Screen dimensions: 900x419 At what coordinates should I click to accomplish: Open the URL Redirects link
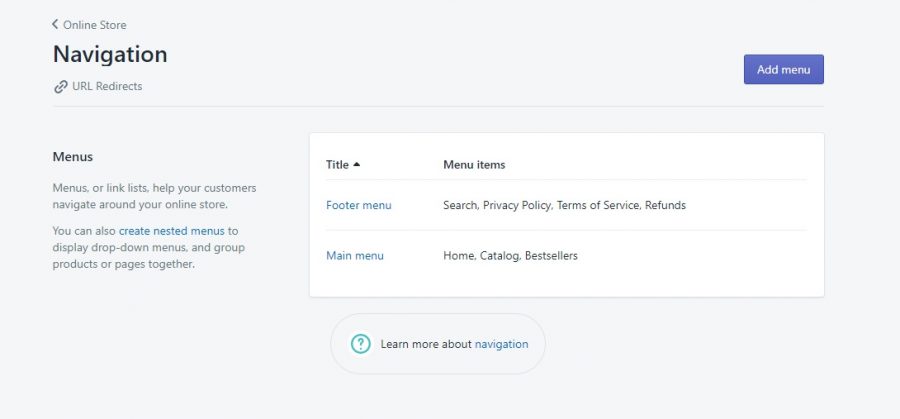pyautogui.click(x=107, y=86)
